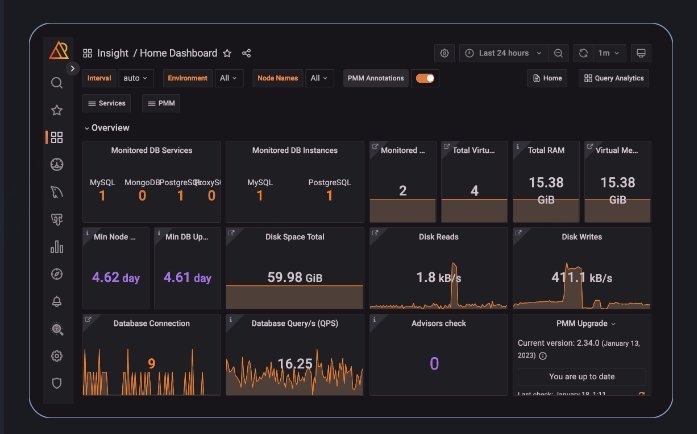Mark Home Dashboard as favorite with star
This screenshot has width=697, height=434.
pyautogui.click(x=227, y=53)
